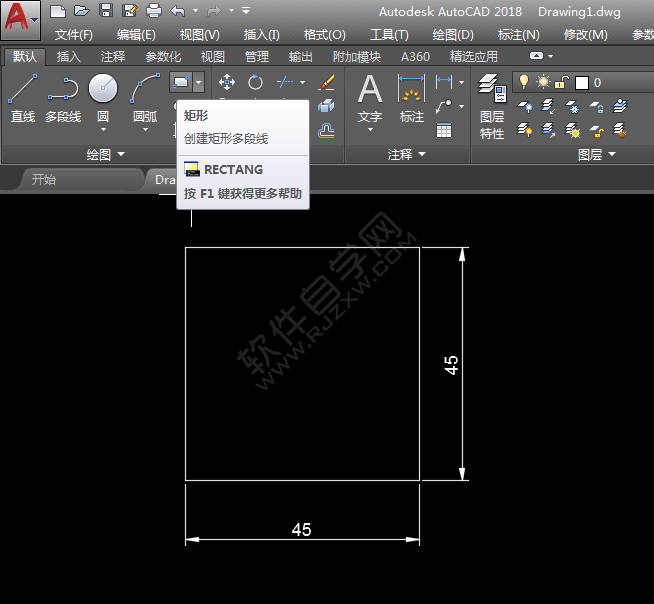This screenshot has width=654, height=604.
Task: Expand the Draw (绘图) panel
Action: point(106,154)
